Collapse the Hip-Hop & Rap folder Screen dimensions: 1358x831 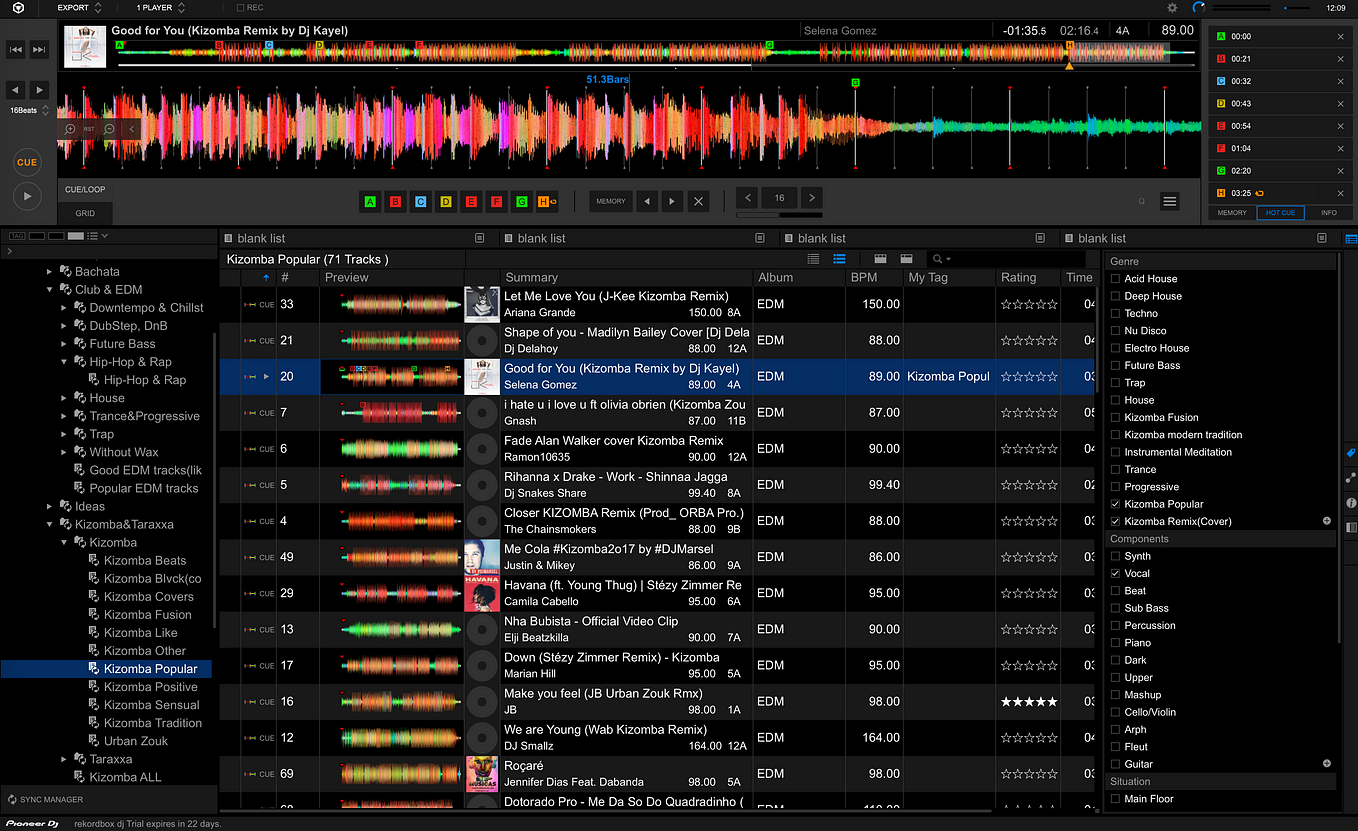pos(64,362)
